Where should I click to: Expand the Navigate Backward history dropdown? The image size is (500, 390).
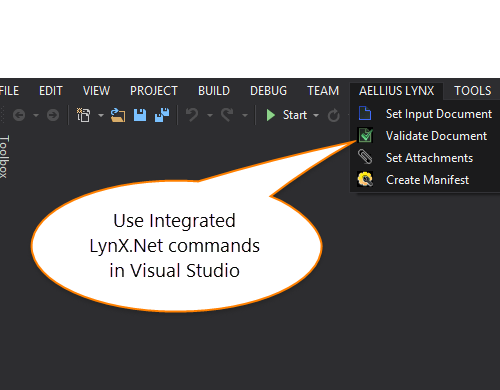(36, 116)
